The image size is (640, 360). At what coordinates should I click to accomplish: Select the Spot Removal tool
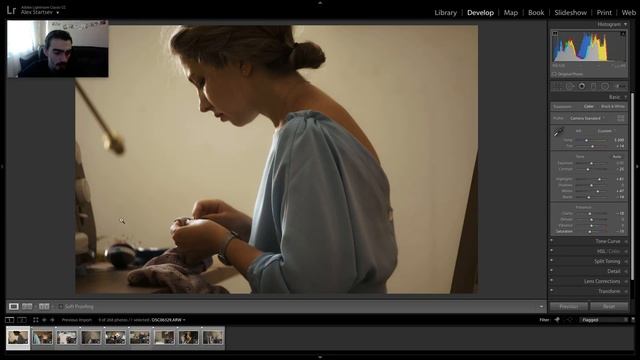[x=569, y=86]
